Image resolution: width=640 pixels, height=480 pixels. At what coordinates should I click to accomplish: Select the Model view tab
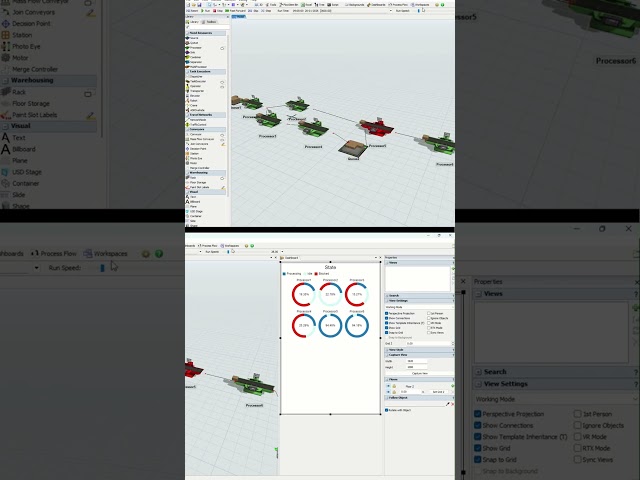(x=239, y=17)
